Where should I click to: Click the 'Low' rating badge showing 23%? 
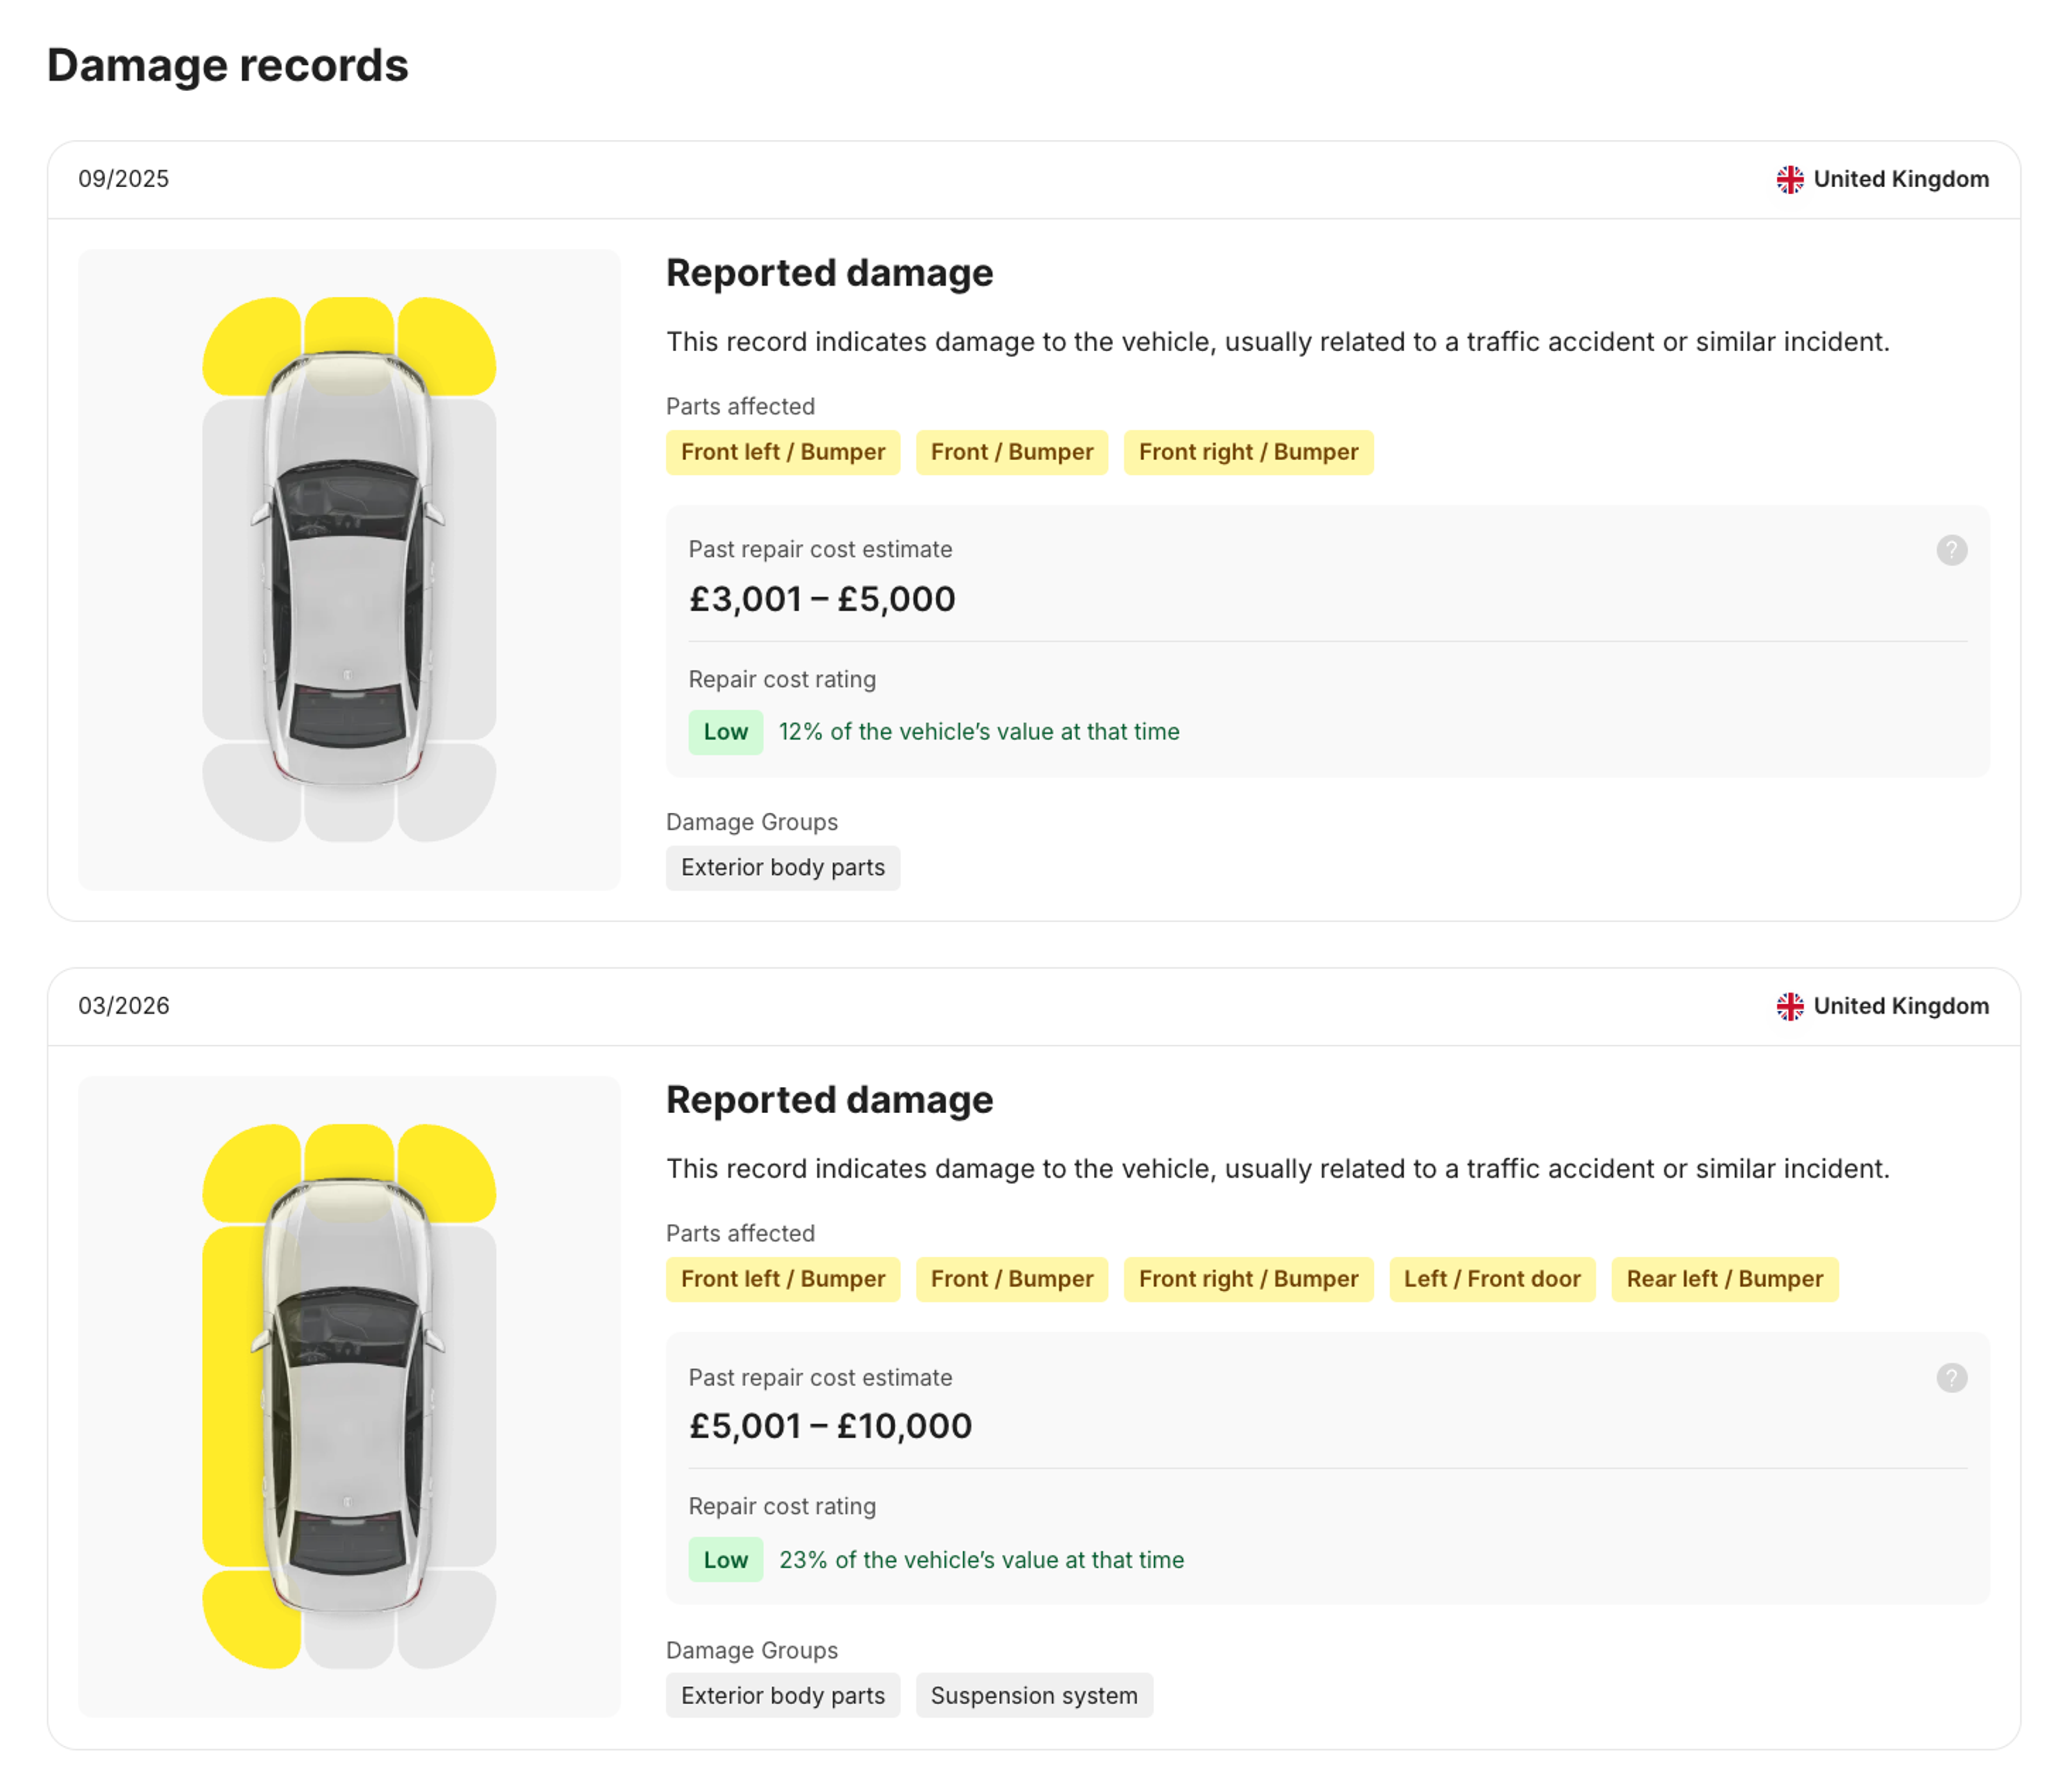click(725, 1559)
